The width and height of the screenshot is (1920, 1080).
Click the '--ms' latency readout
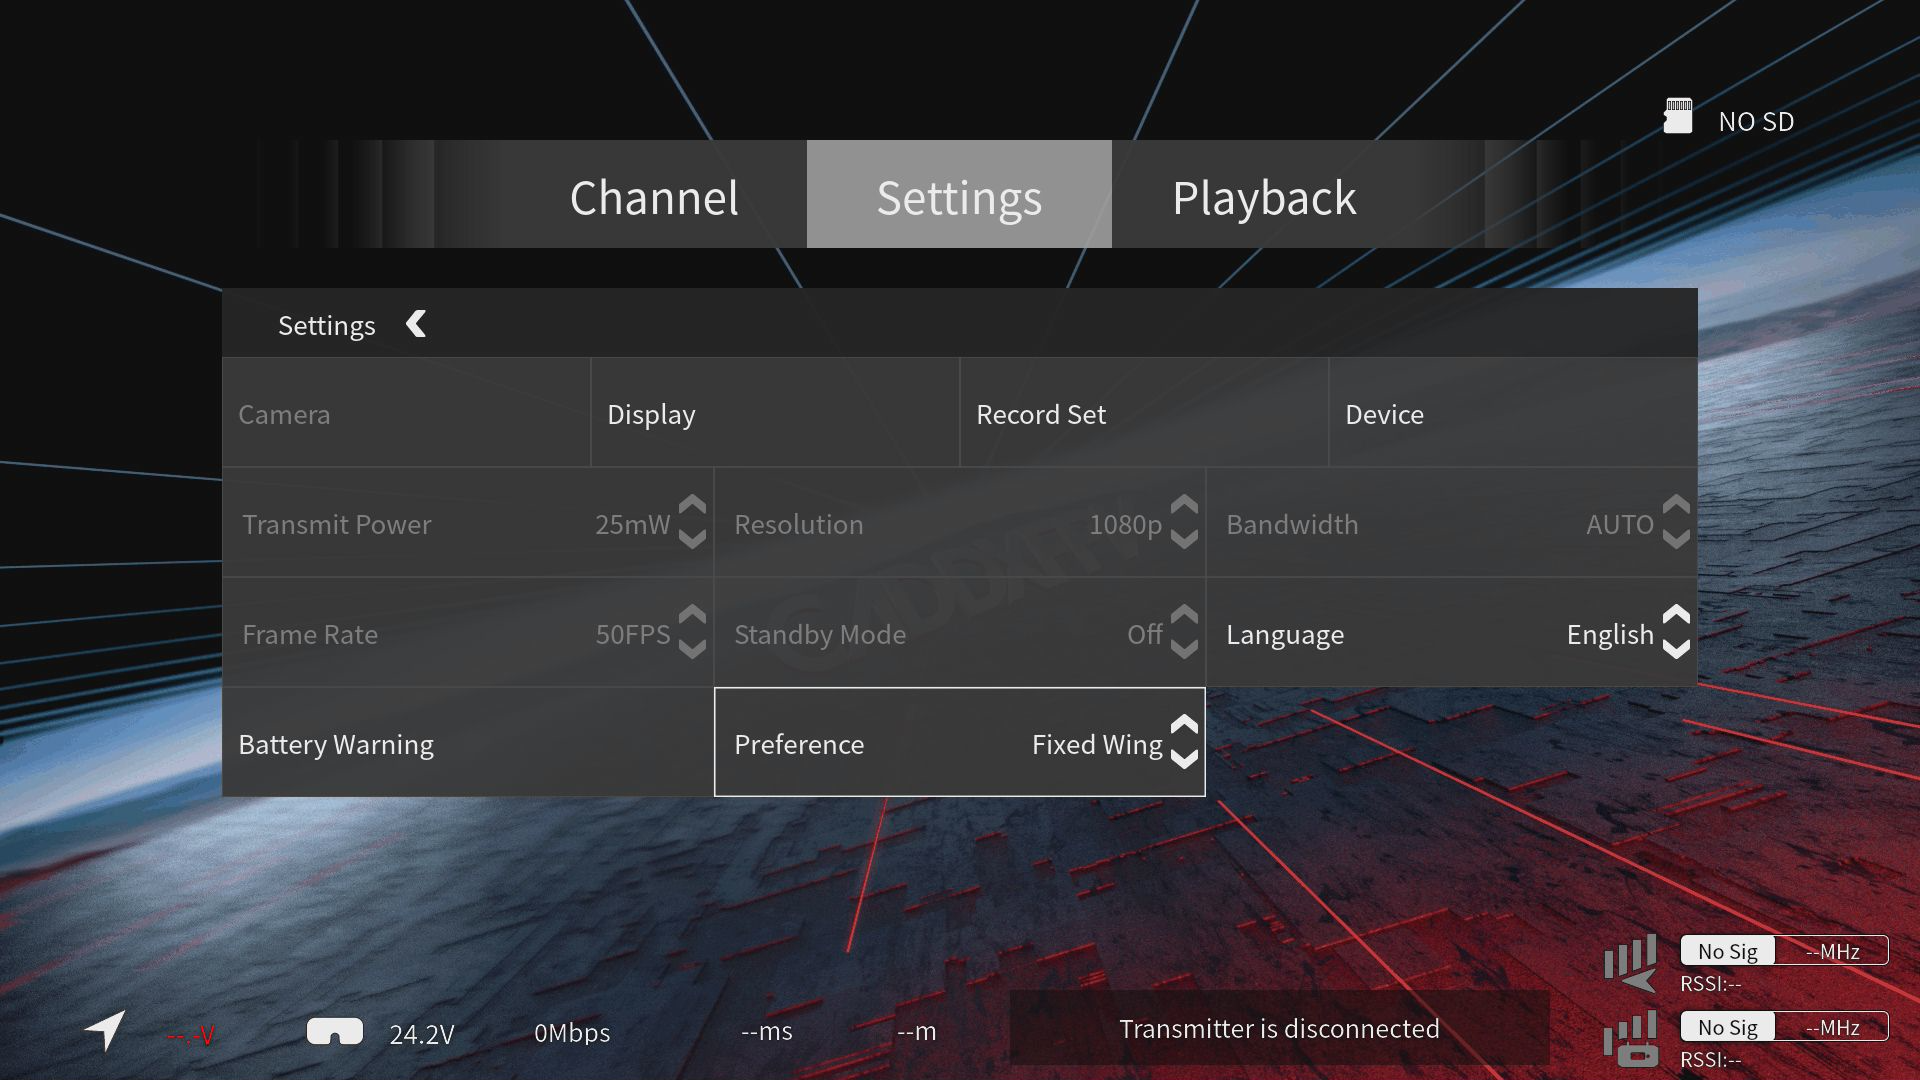(x=767, y=1031)
